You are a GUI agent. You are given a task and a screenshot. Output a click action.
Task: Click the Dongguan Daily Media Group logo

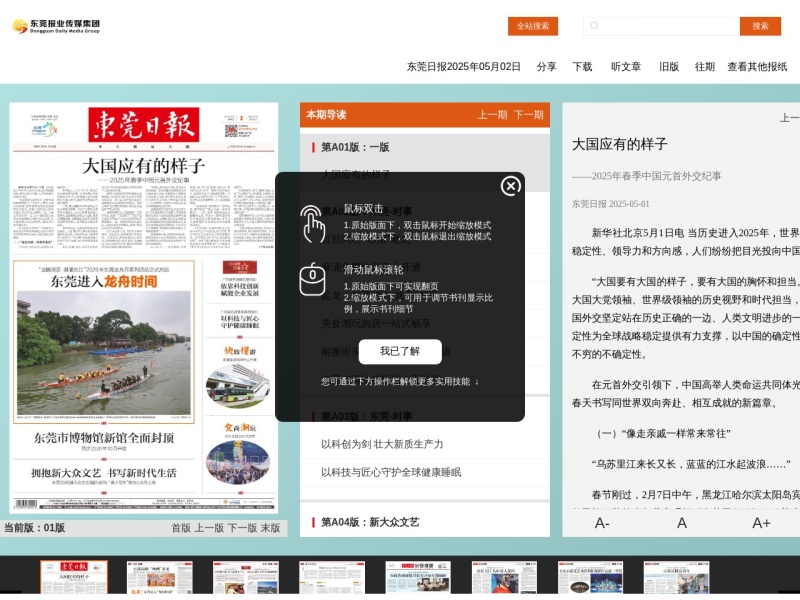[x=56, y=26]
